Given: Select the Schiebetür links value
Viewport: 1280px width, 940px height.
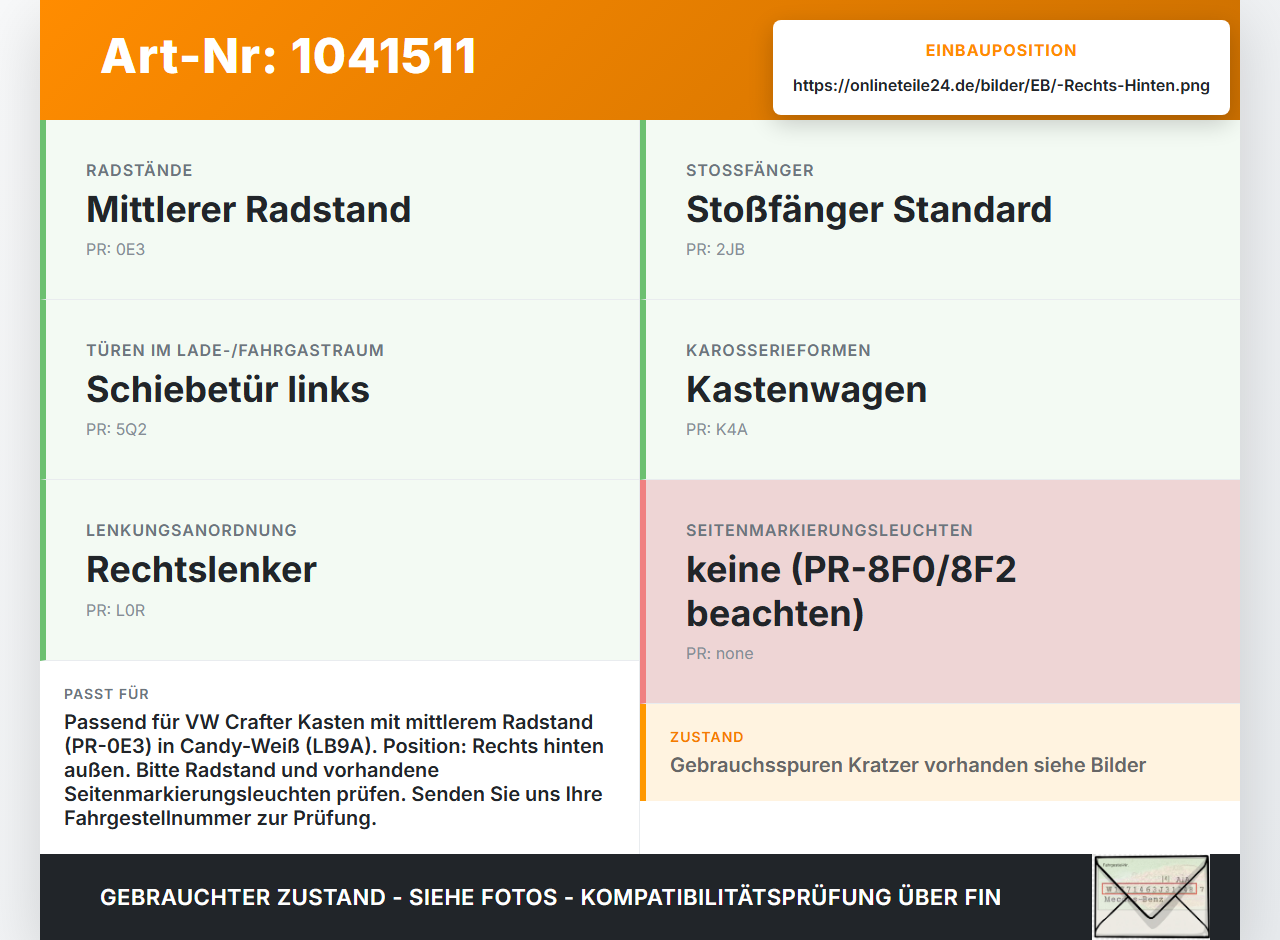Looking at the screenshot, I should (x=228, y=389).
